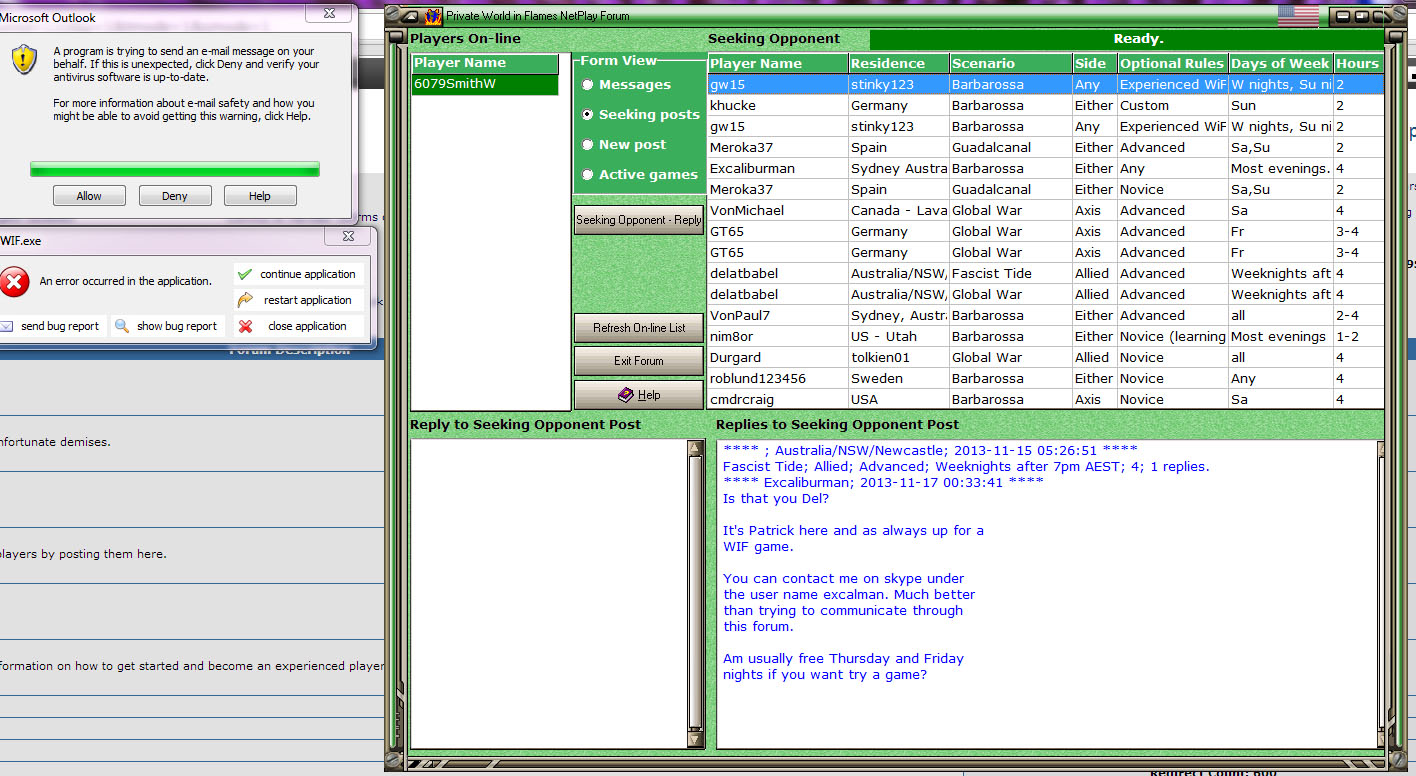Image resolution: width=1416 pixels, height=776 pixels.
Task: Click up arrow of reply box scrollbar
Action: pos(696,448)
